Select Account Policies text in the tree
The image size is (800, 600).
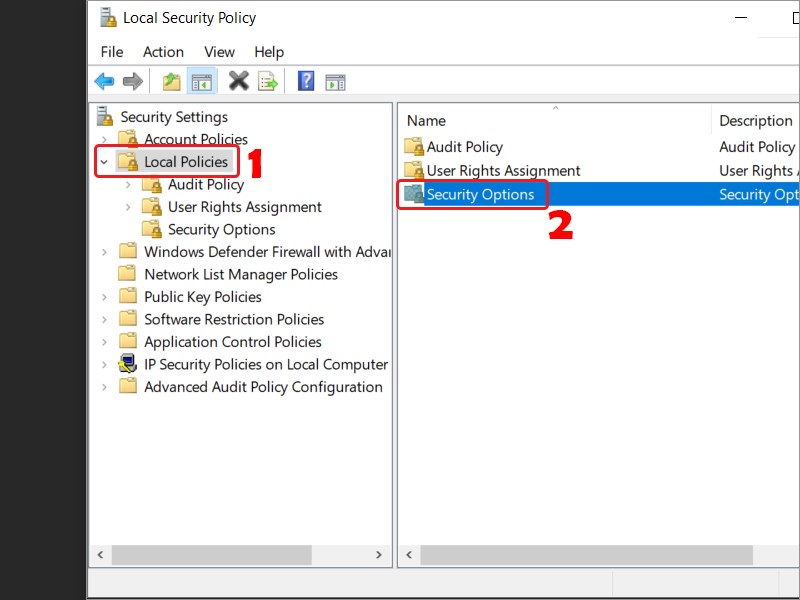coord(196,139)
